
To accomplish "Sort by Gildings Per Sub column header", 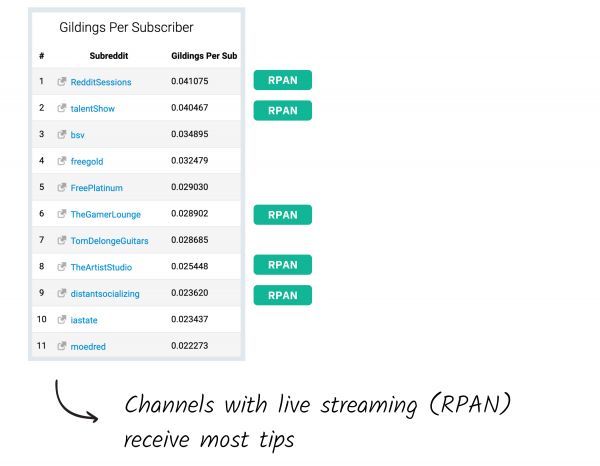I will click(204, 55).
